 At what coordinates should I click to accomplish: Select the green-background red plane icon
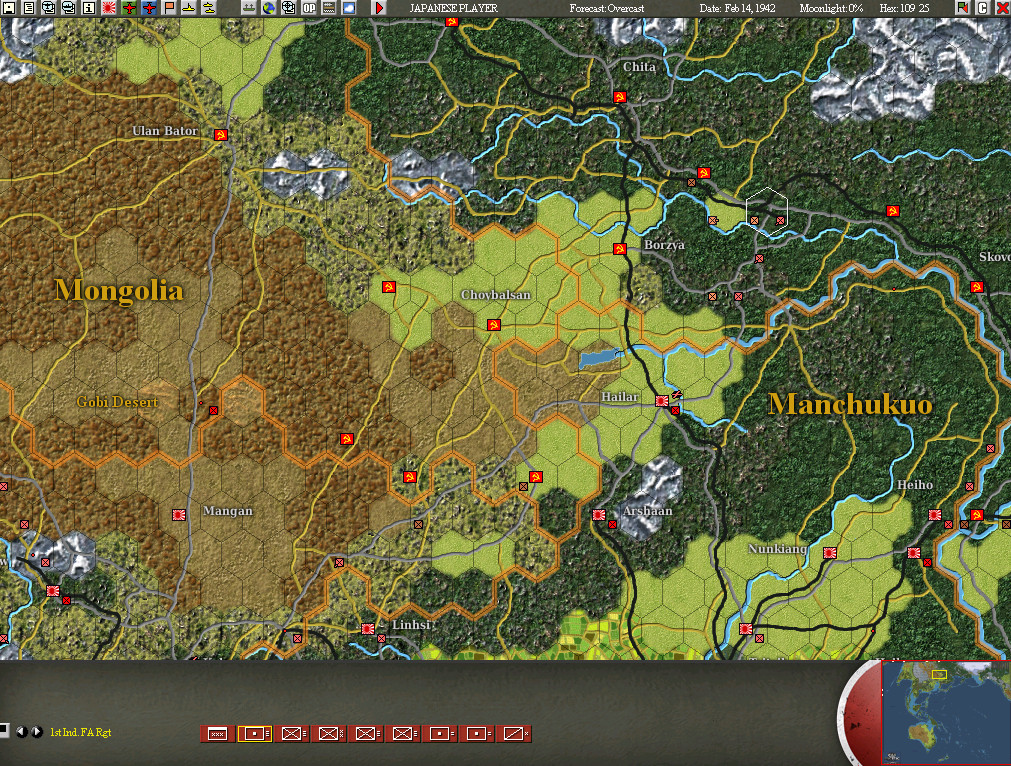coord(129,8)
